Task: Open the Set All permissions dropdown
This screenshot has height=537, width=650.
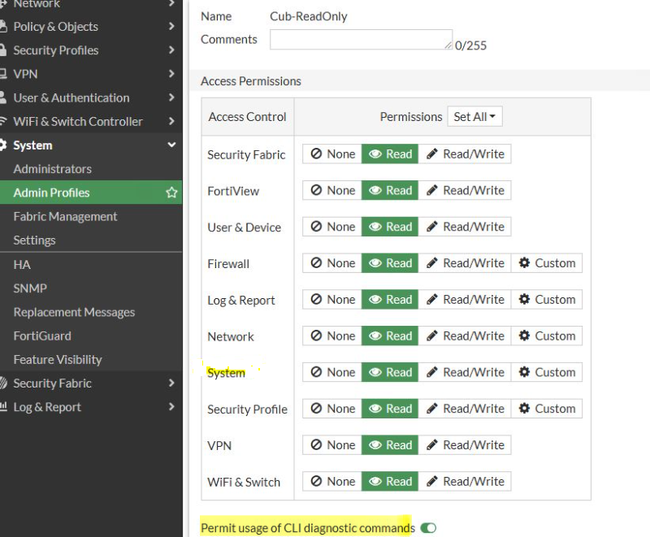Action: coord(475,117)
